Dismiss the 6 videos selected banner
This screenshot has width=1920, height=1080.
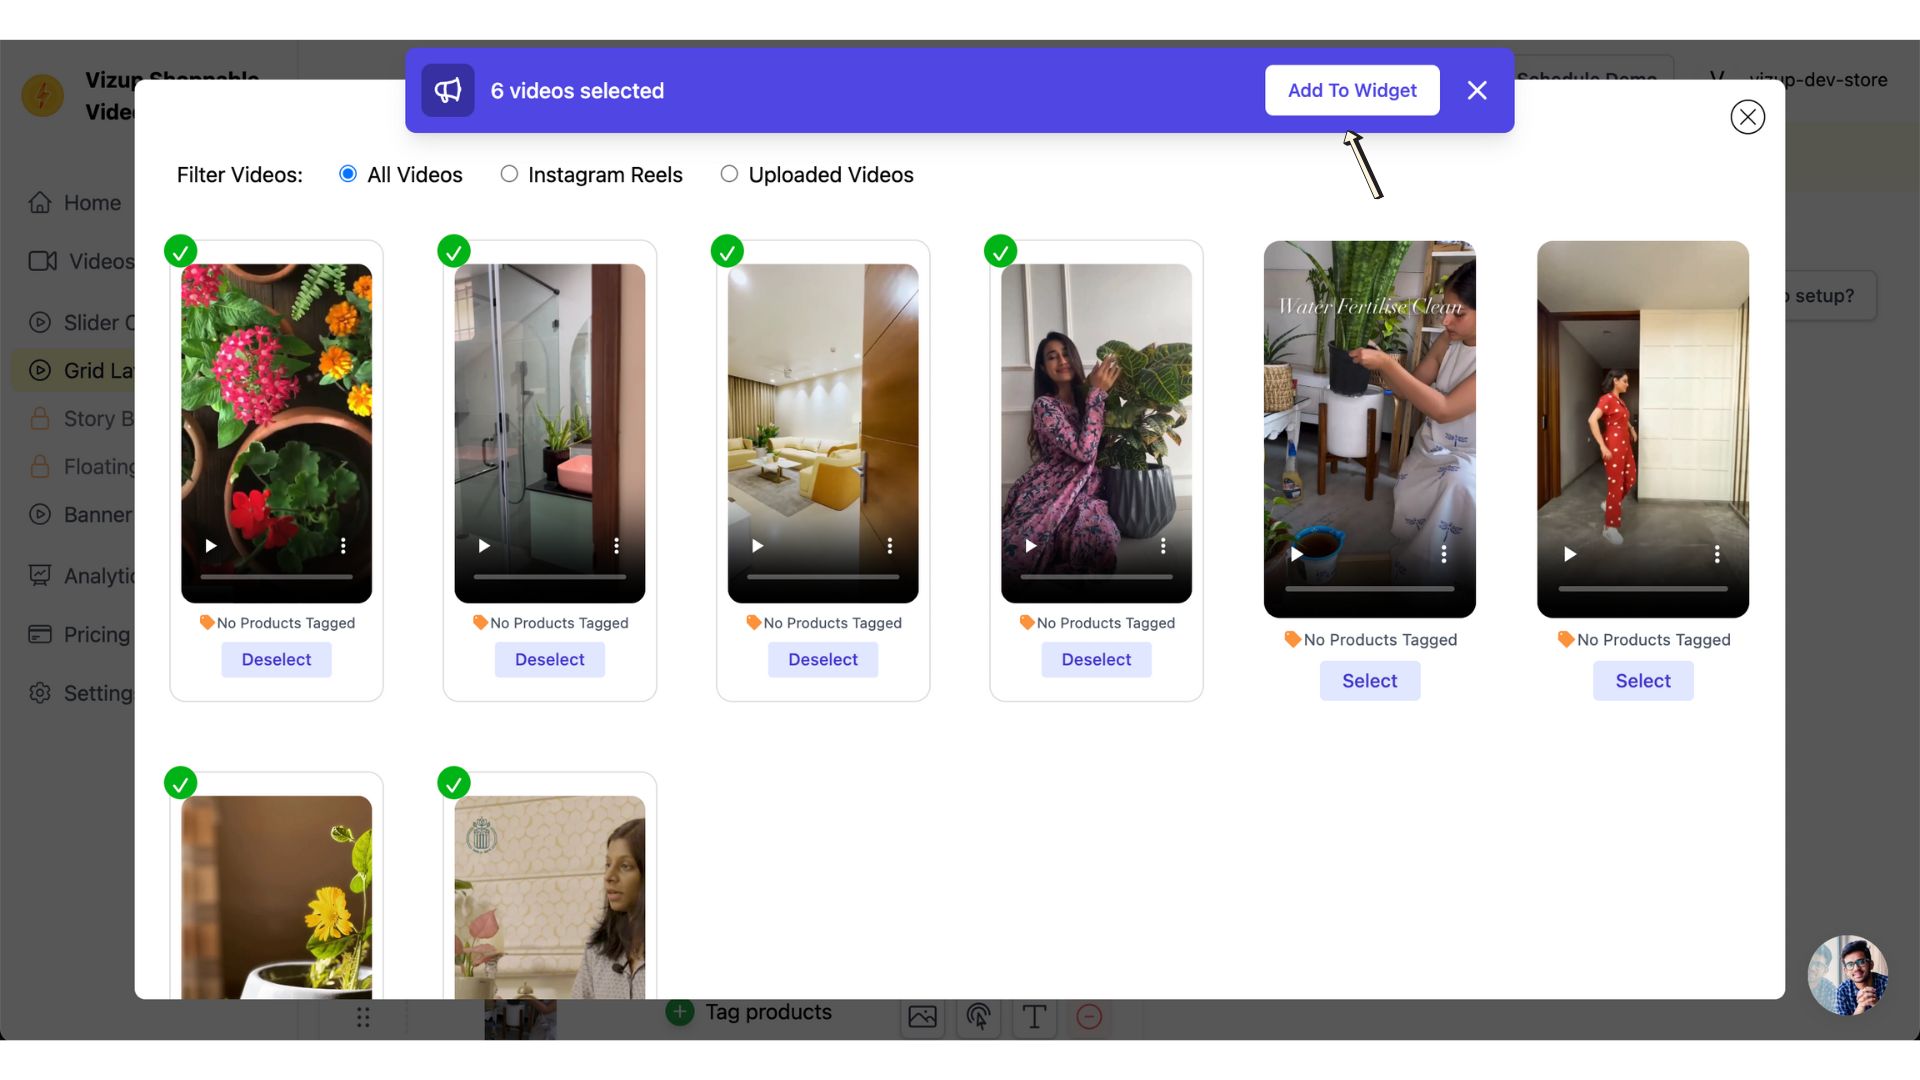(x=1477, y=90)
